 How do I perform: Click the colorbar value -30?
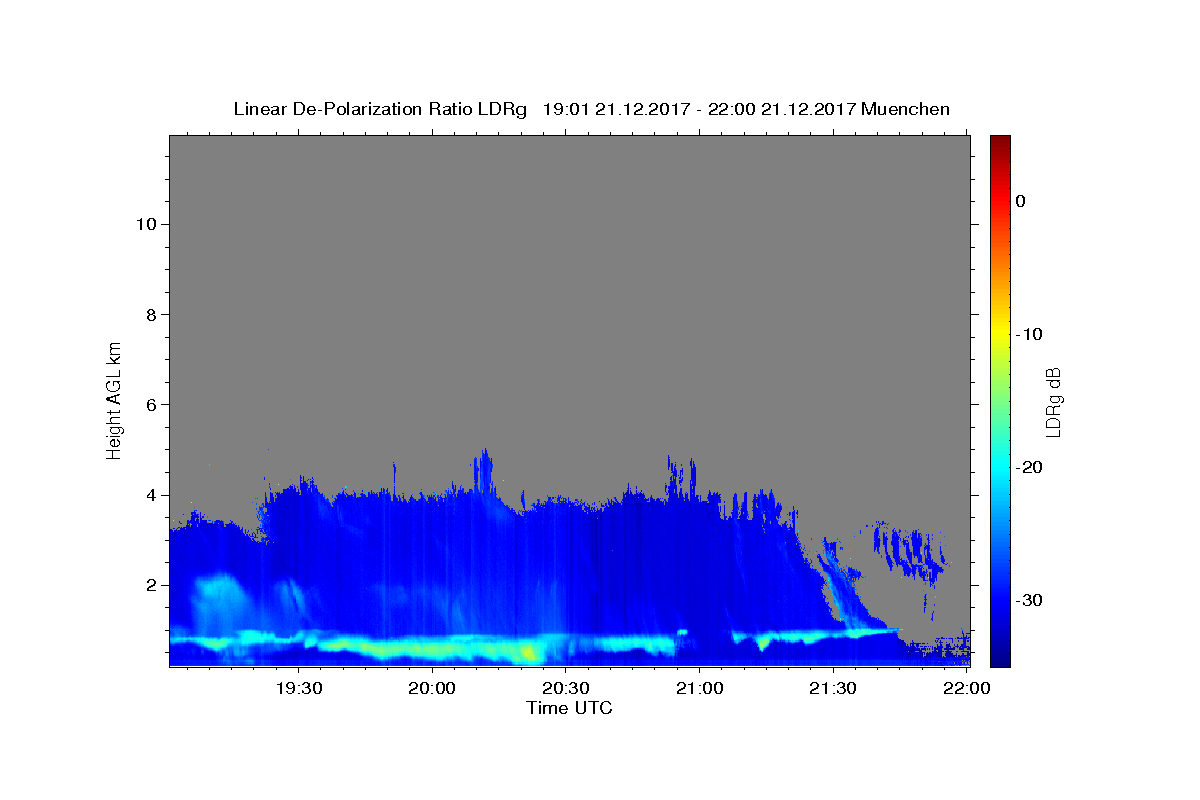click(1029, 600)
